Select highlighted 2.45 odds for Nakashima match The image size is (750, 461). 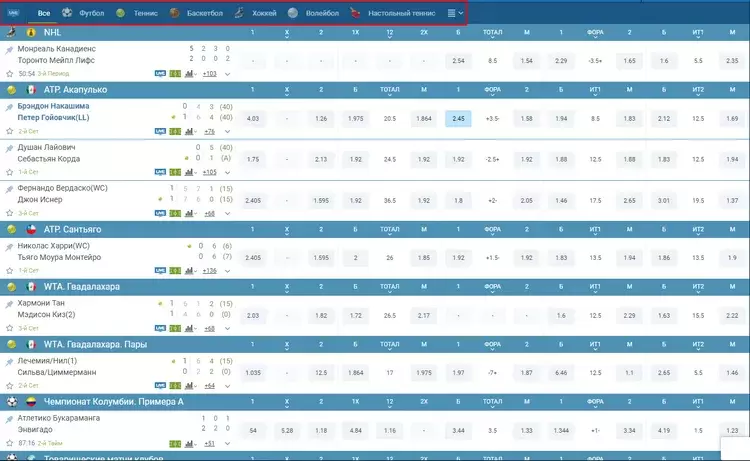[458, 119]
